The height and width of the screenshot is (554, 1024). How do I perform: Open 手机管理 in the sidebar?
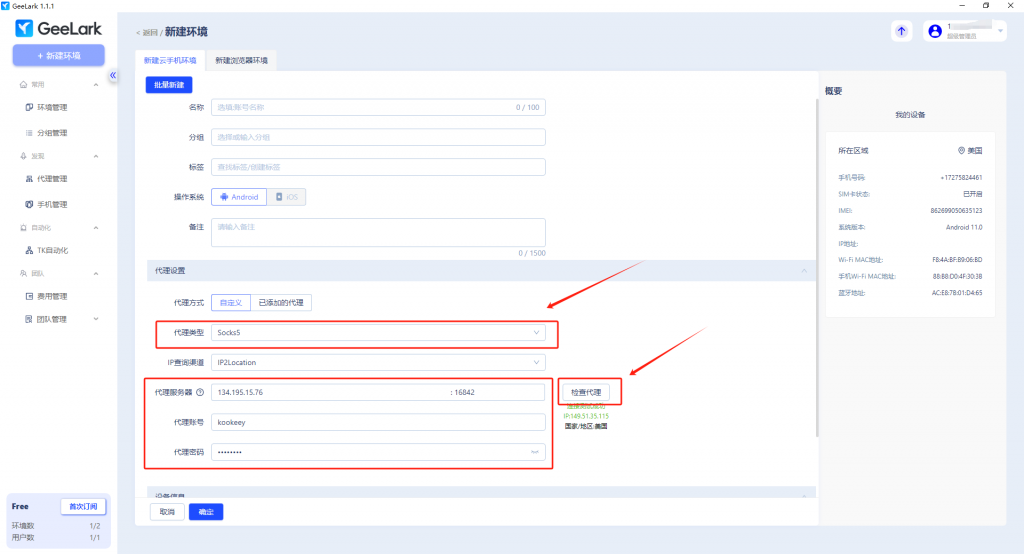tap(52, 204)
